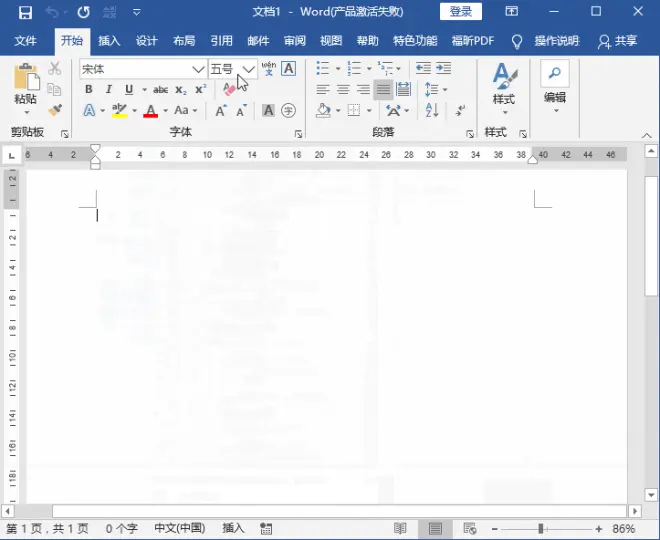660x540 pixels.
Task: Click the macro recording icon in status bar
Action: [x=266, y=529]
